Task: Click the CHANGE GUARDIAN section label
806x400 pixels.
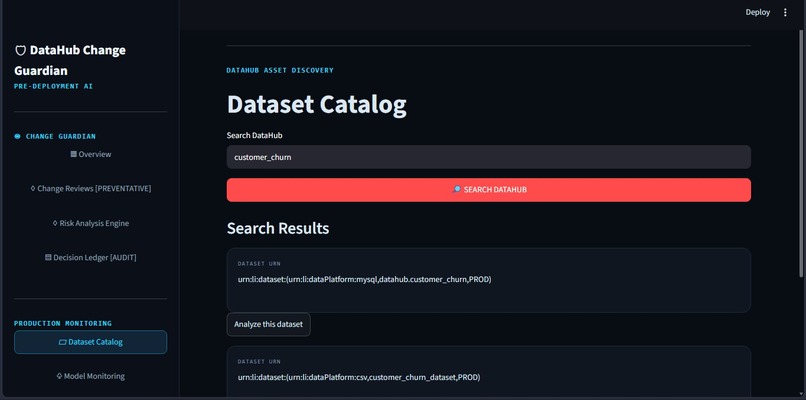Action: [55, 136]
